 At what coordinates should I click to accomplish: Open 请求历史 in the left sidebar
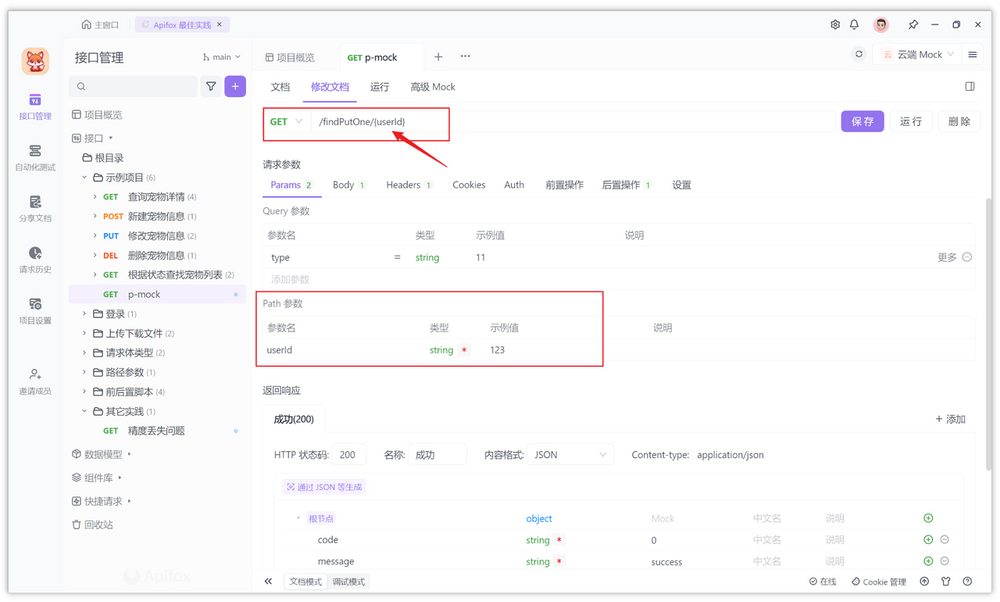(35, 259)
